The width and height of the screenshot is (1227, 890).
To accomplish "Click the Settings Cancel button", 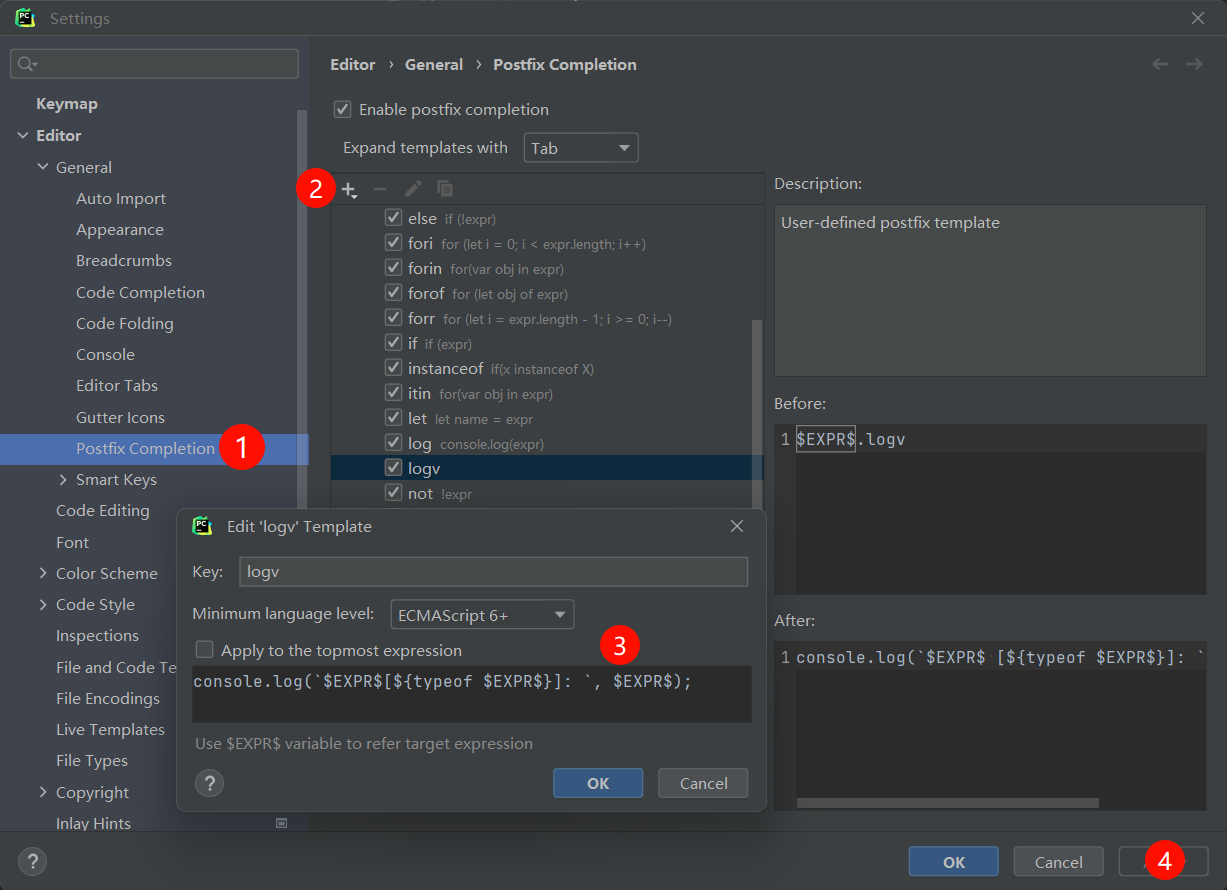I will (x=1058, y=862).
